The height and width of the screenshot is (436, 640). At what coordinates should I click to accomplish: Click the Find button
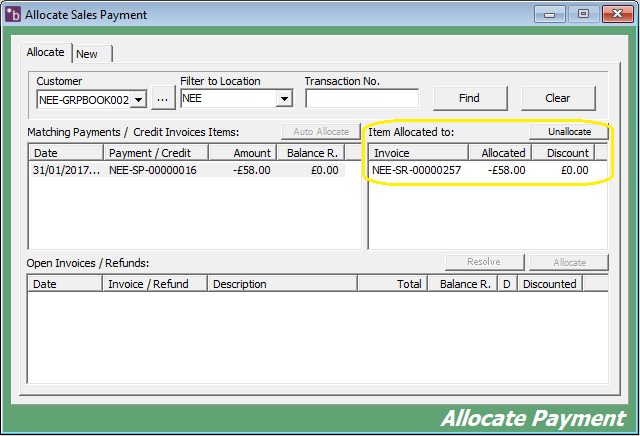[470, 98]
